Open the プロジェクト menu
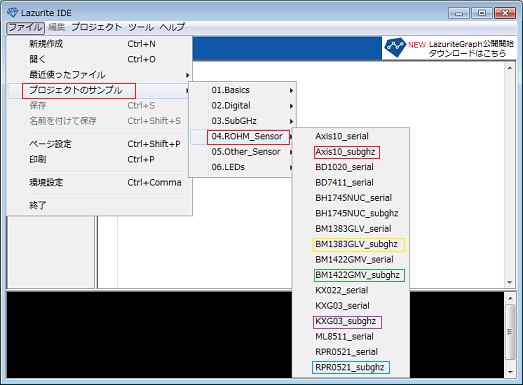The width and height of the screenshot is (523, 385). pos(97,27)
